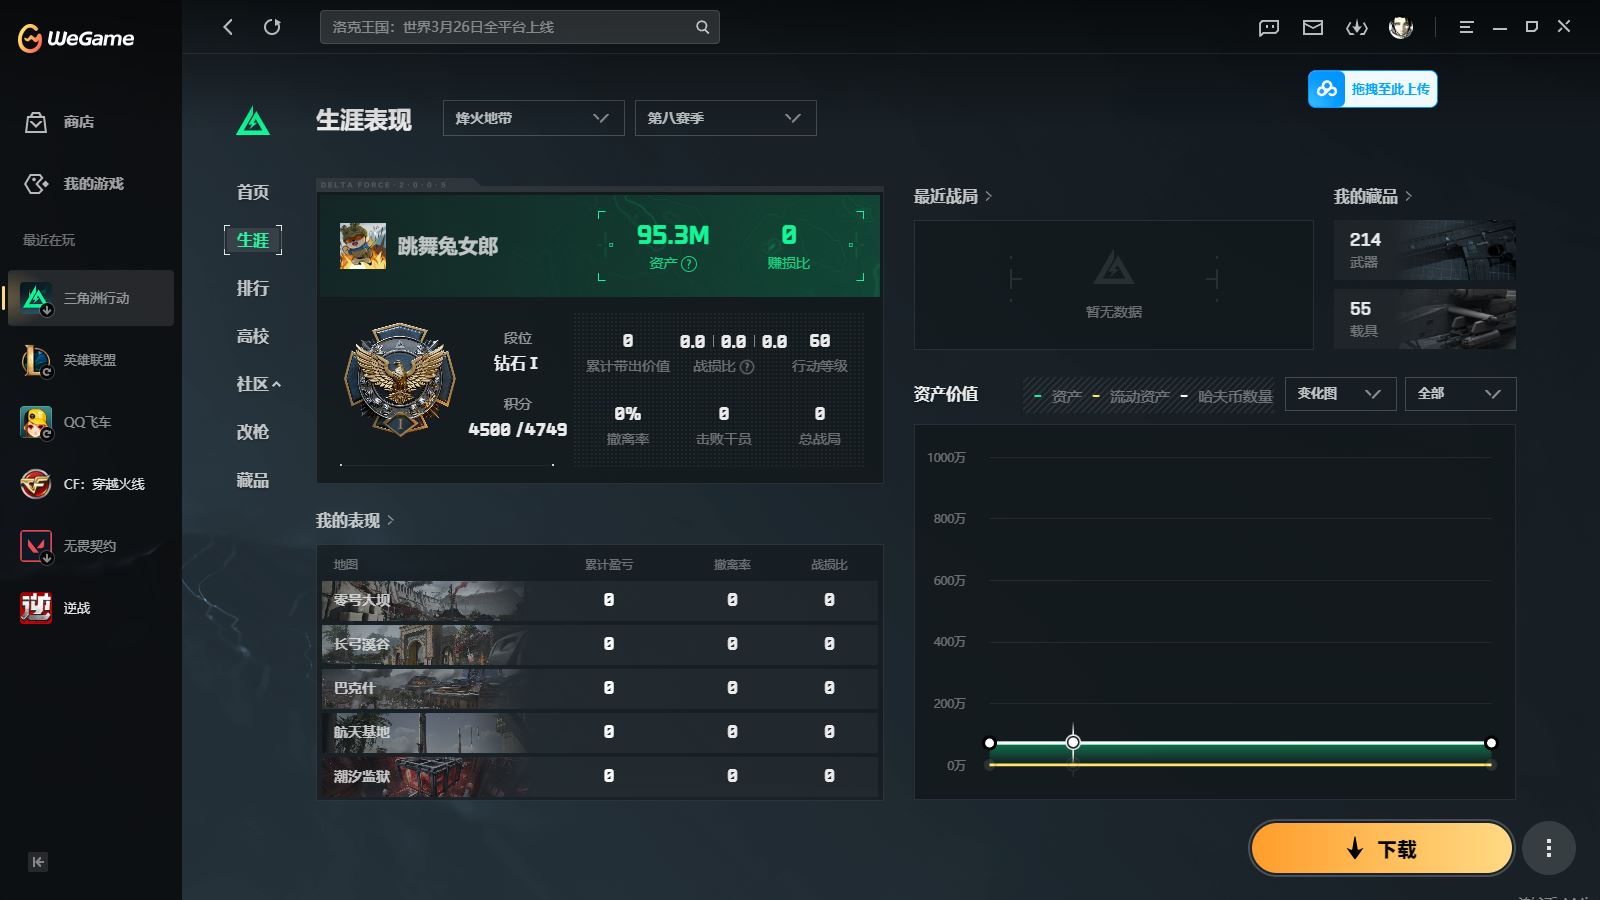Collapse the left sidebar with arrow icon
The image size is (1600, 900).
click(x=38, y=862)
